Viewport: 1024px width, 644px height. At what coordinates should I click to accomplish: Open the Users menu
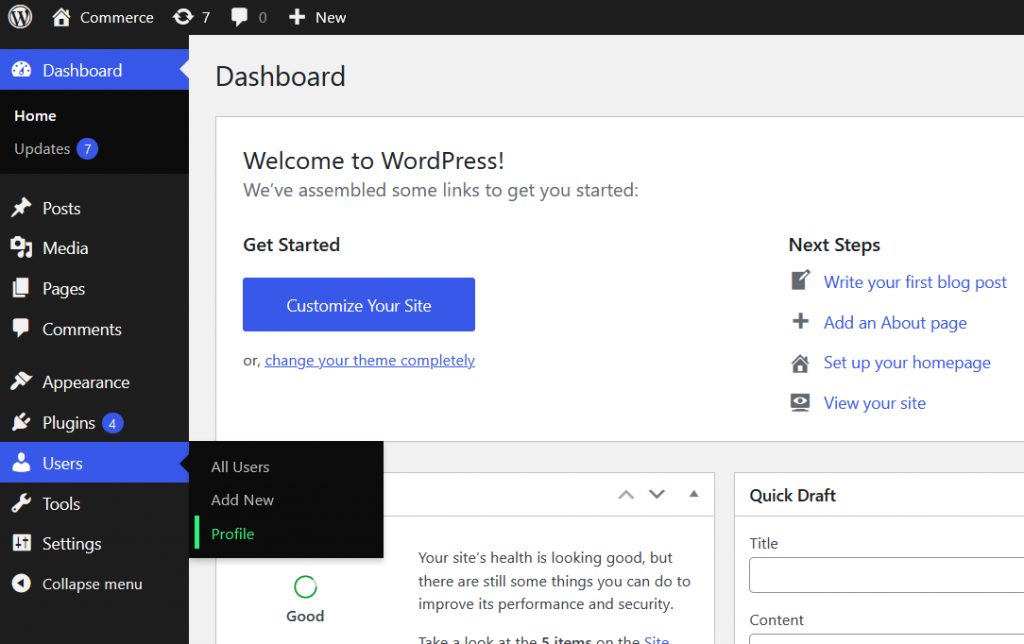[94, 463]
